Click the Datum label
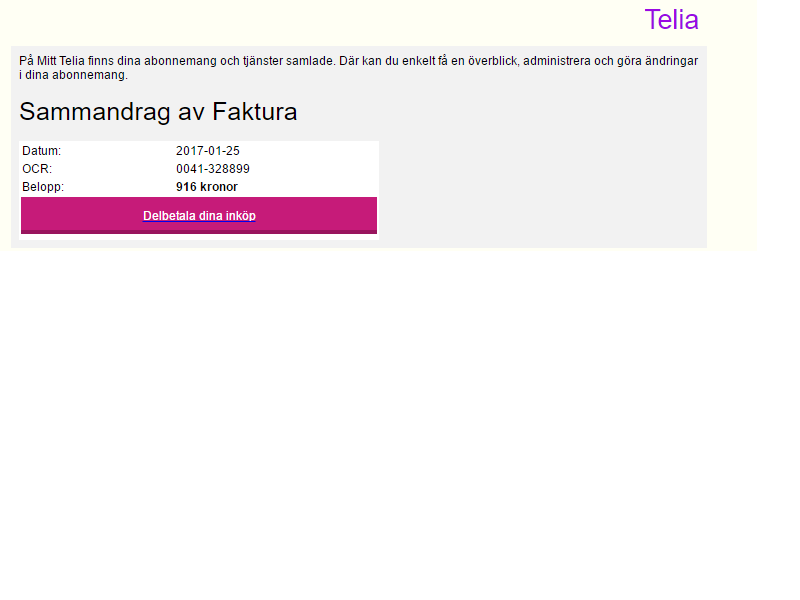This screenshot has height=600, width=800. pyautogui.click(x=41, y=151)
